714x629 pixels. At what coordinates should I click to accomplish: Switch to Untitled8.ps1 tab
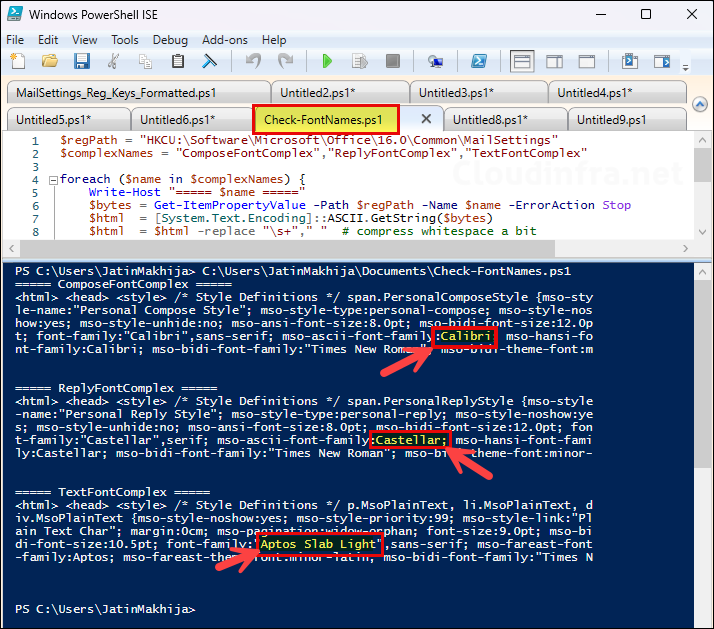[505, 120]
